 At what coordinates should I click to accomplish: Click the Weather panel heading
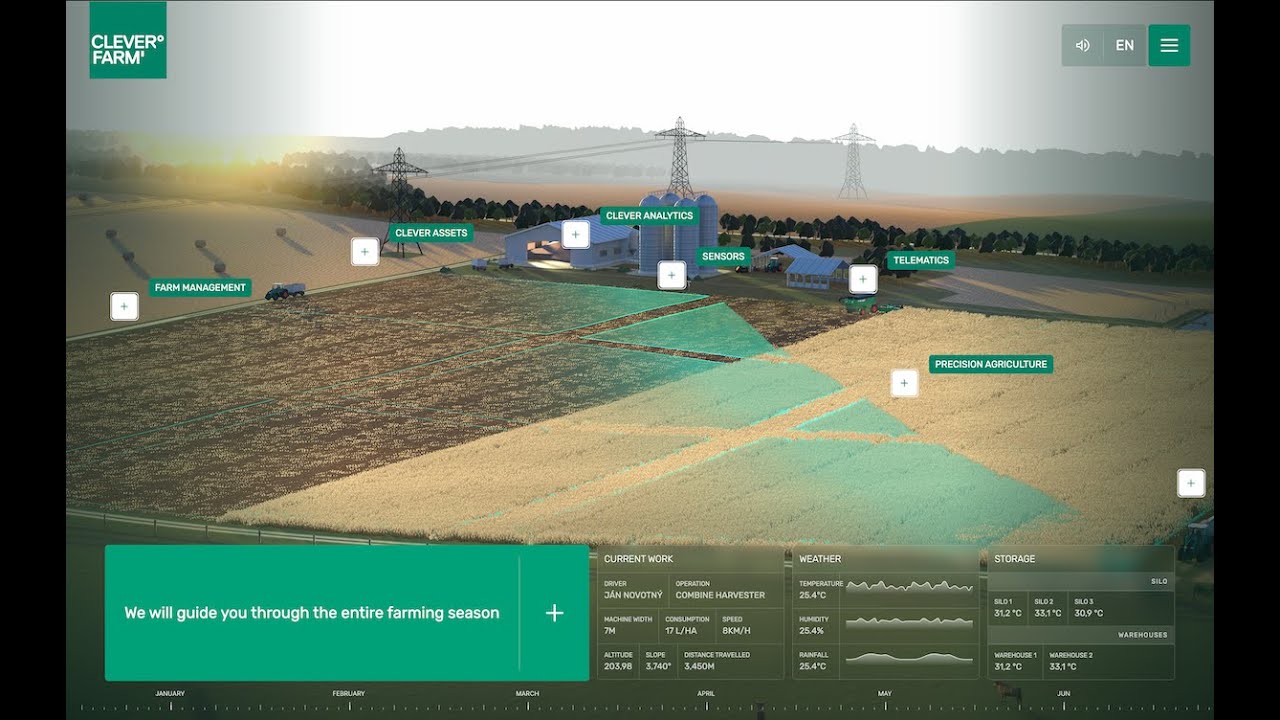click(x=820, y=559)
